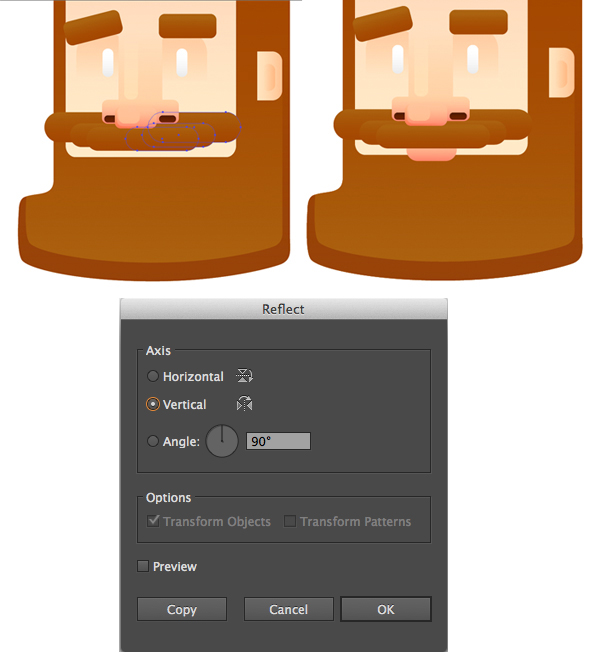The width and height of the screenshot is (600, 661).
Task: Click the 90° angle input field
Action: point(278,441)
